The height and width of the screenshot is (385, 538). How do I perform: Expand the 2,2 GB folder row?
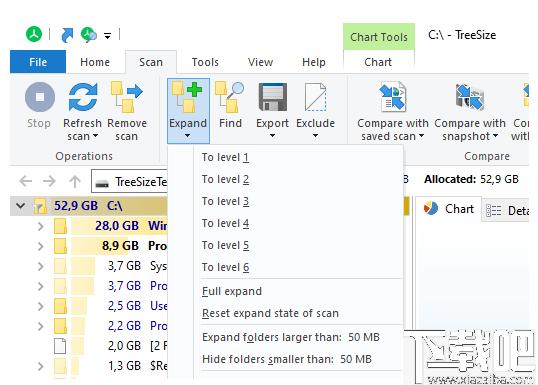(40, 326)
